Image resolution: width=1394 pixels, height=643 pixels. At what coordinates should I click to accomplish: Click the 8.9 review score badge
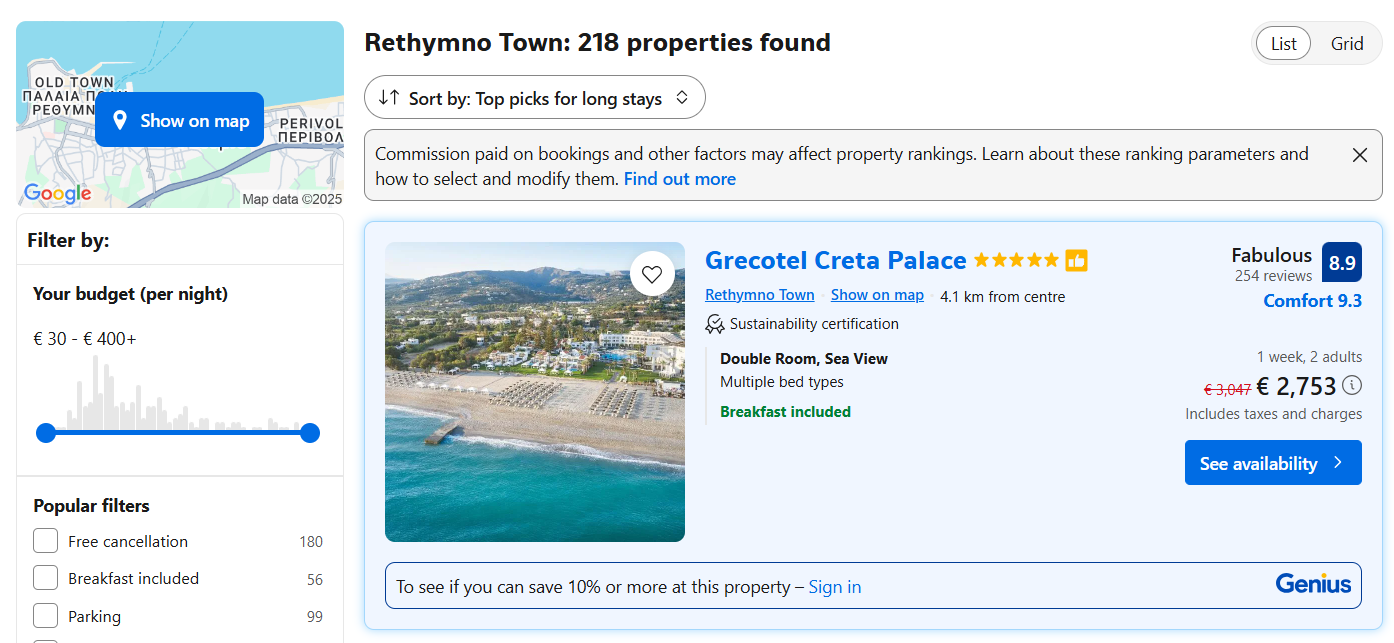(1341, 263)
